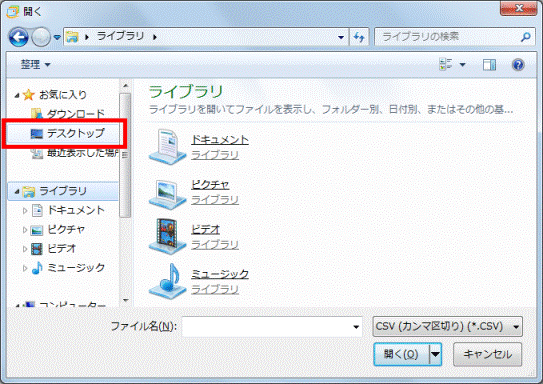Viewport: 543px width, 384px height.
Task: Click ライブラリ in the address breadcrumb
Action: pyautogui.click(x=121, y=36)
